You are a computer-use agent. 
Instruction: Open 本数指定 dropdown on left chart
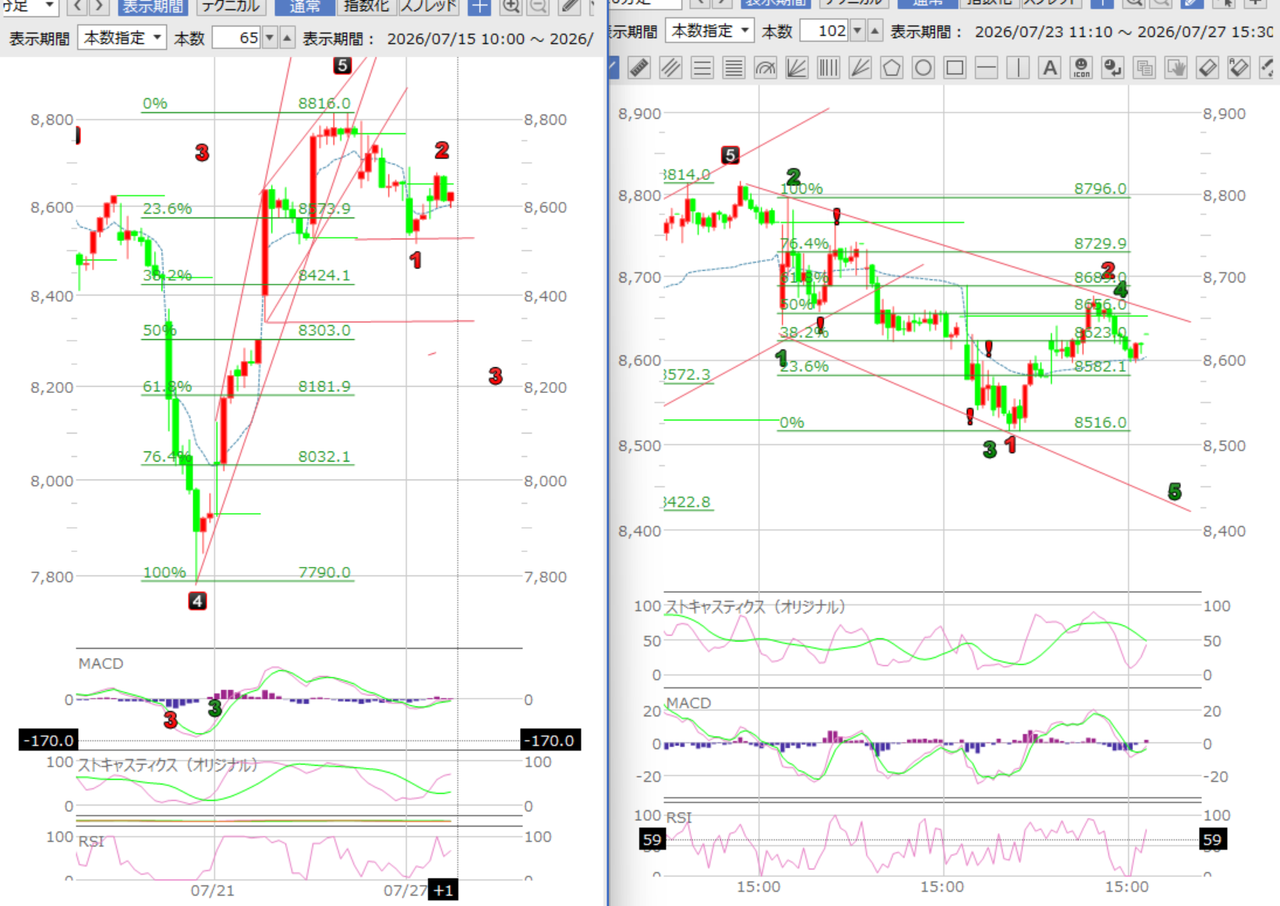(122, 39)
